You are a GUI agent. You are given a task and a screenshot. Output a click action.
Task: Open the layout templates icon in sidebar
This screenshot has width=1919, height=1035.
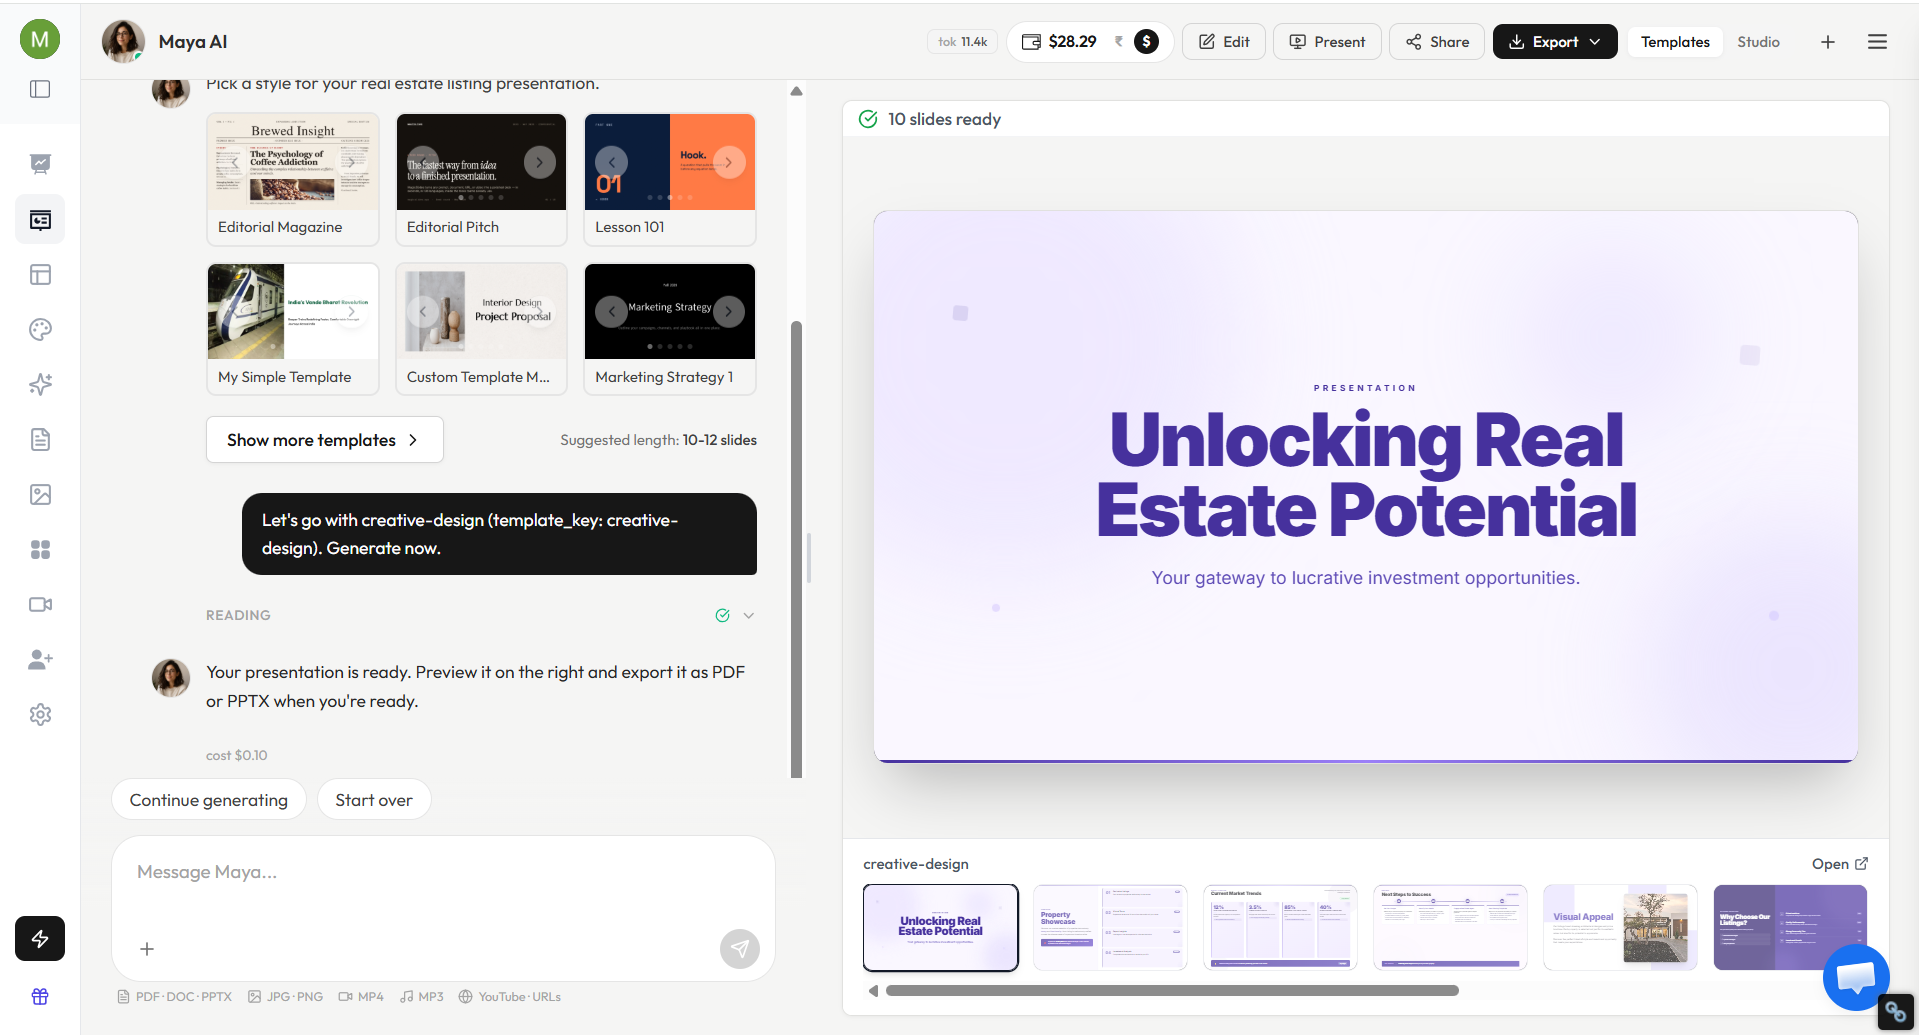40,275
